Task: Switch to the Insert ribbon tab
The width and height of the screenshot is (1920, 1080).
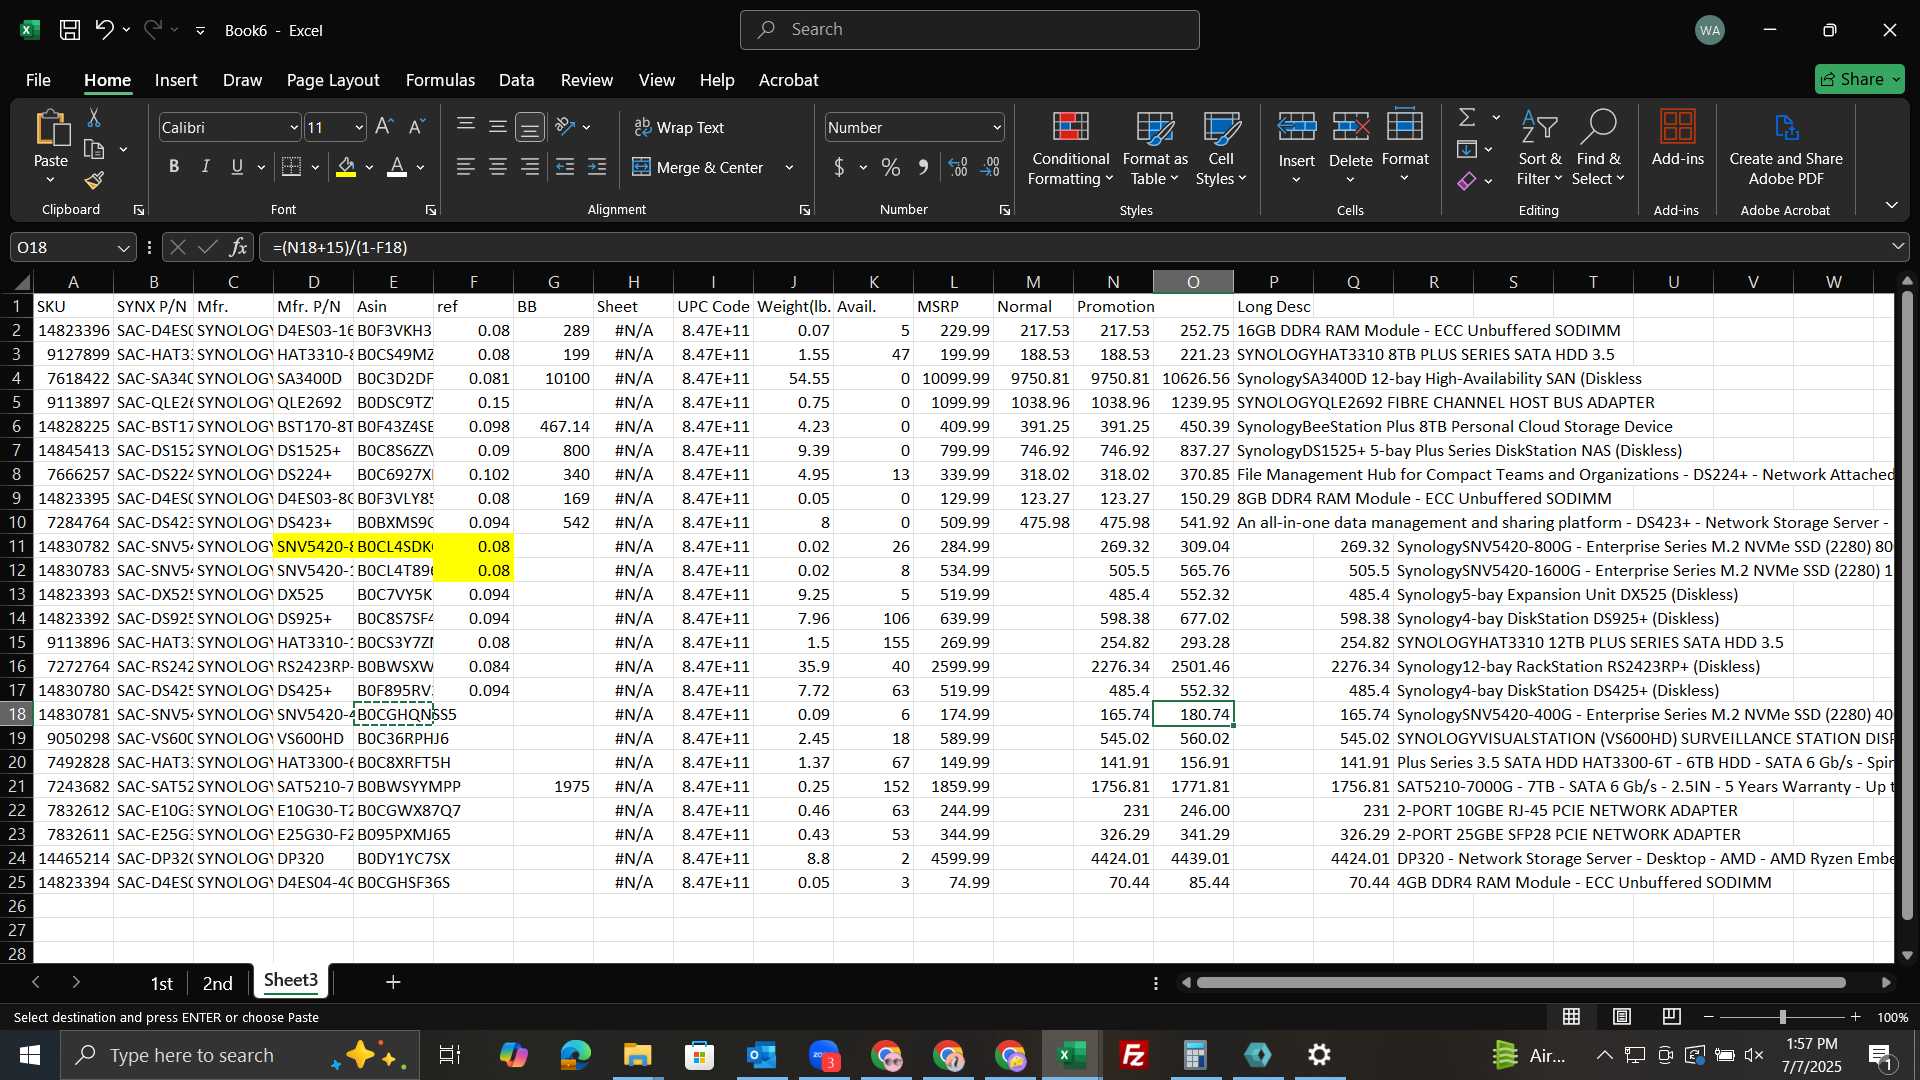Action: [176, 80]
